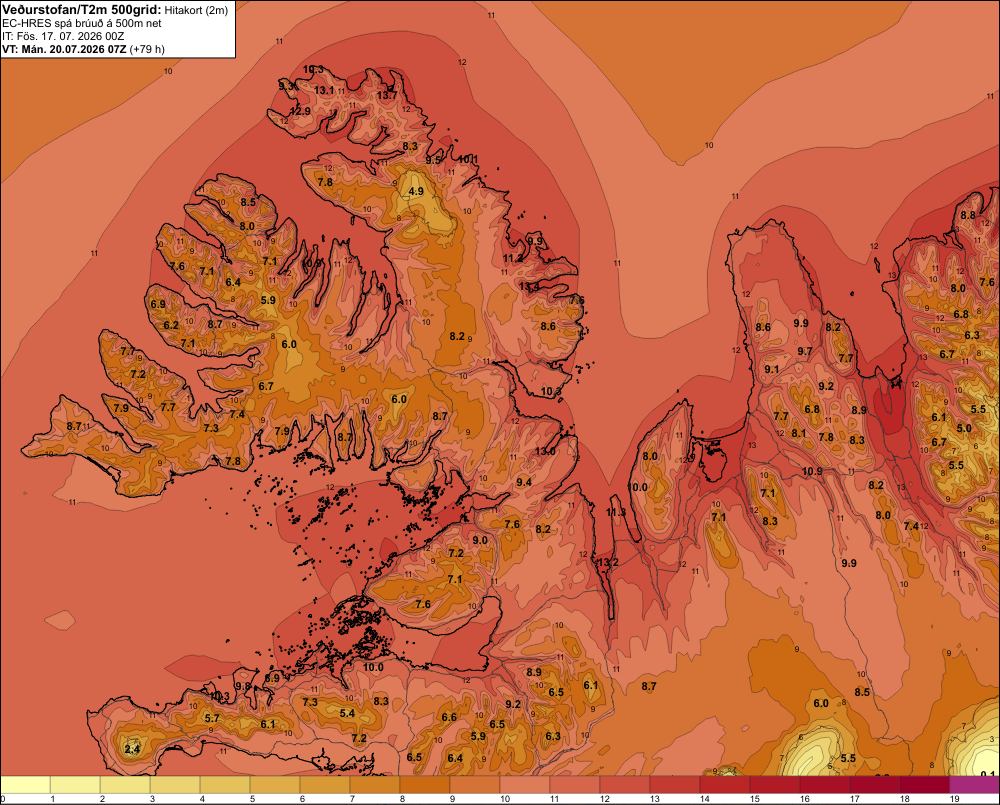
Task: Click the 2.4 temperature value on the map
Action: pyautogui.click(x=132, y=749)
